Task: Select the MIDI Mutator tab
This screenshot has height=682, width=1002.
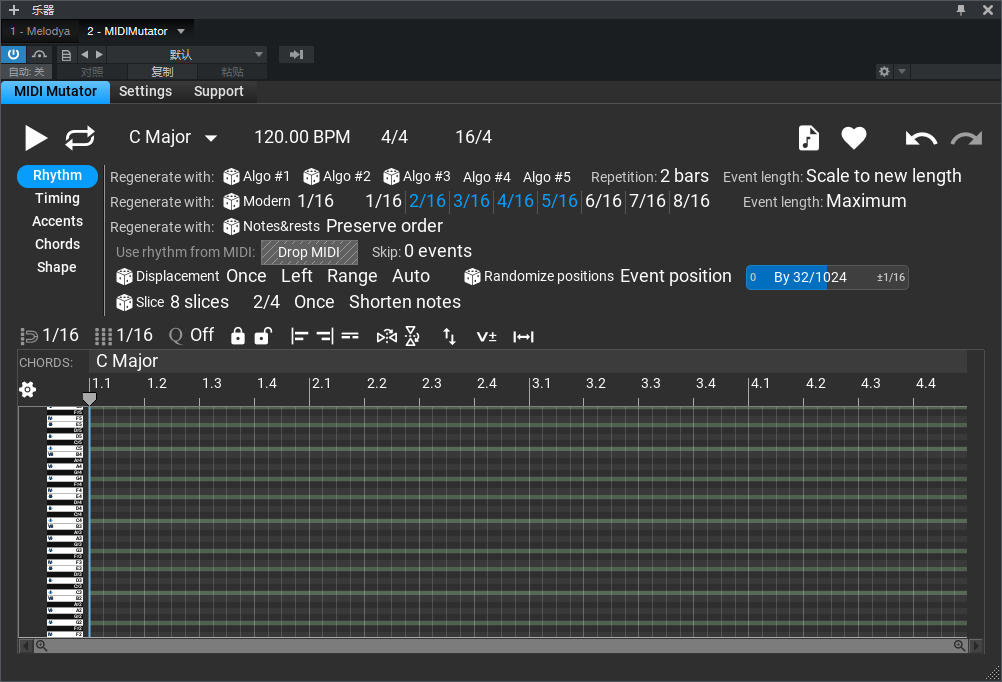Action: pos(56,91)
